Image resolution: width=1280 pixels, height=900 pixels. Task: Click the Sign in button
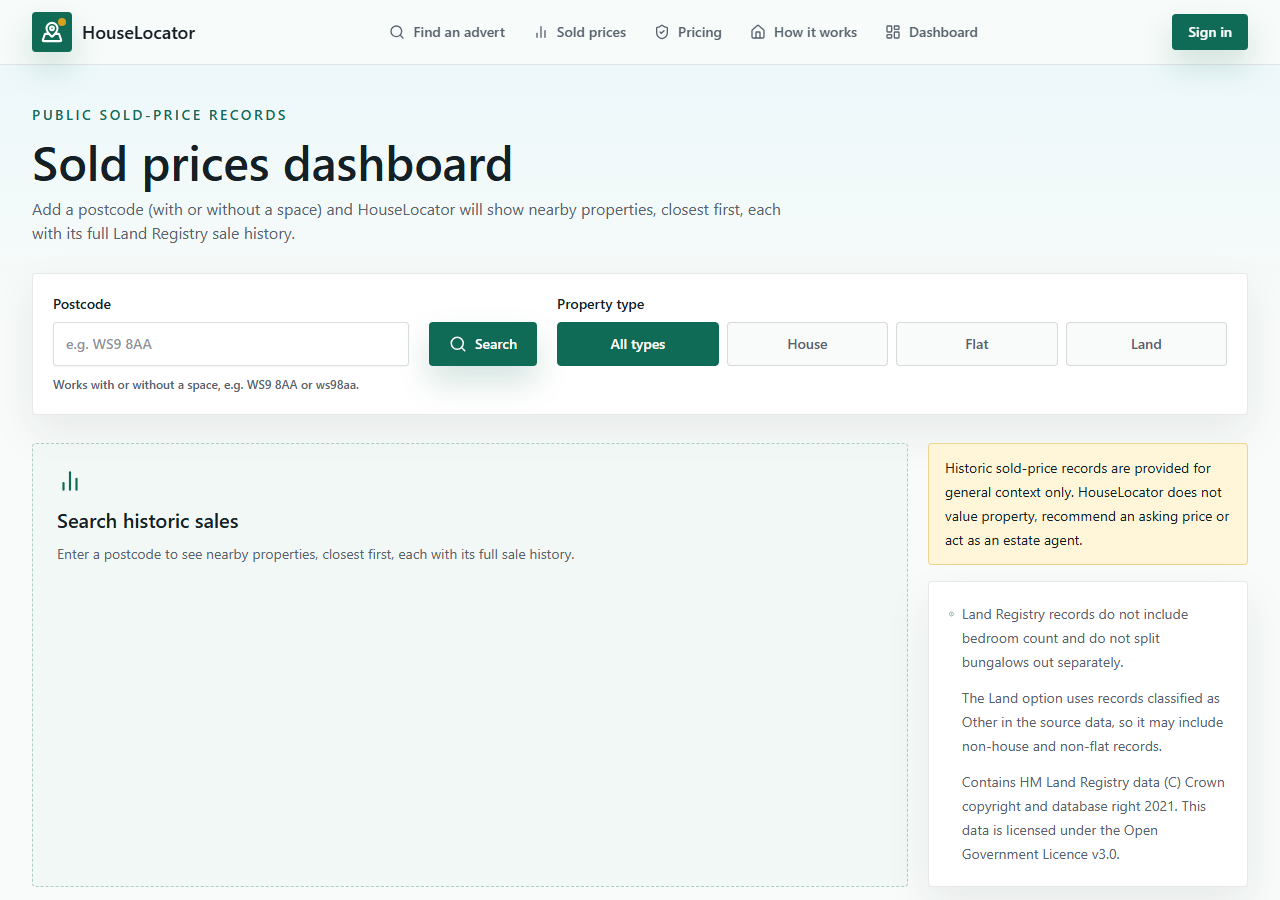click(x=1210, y=32)
